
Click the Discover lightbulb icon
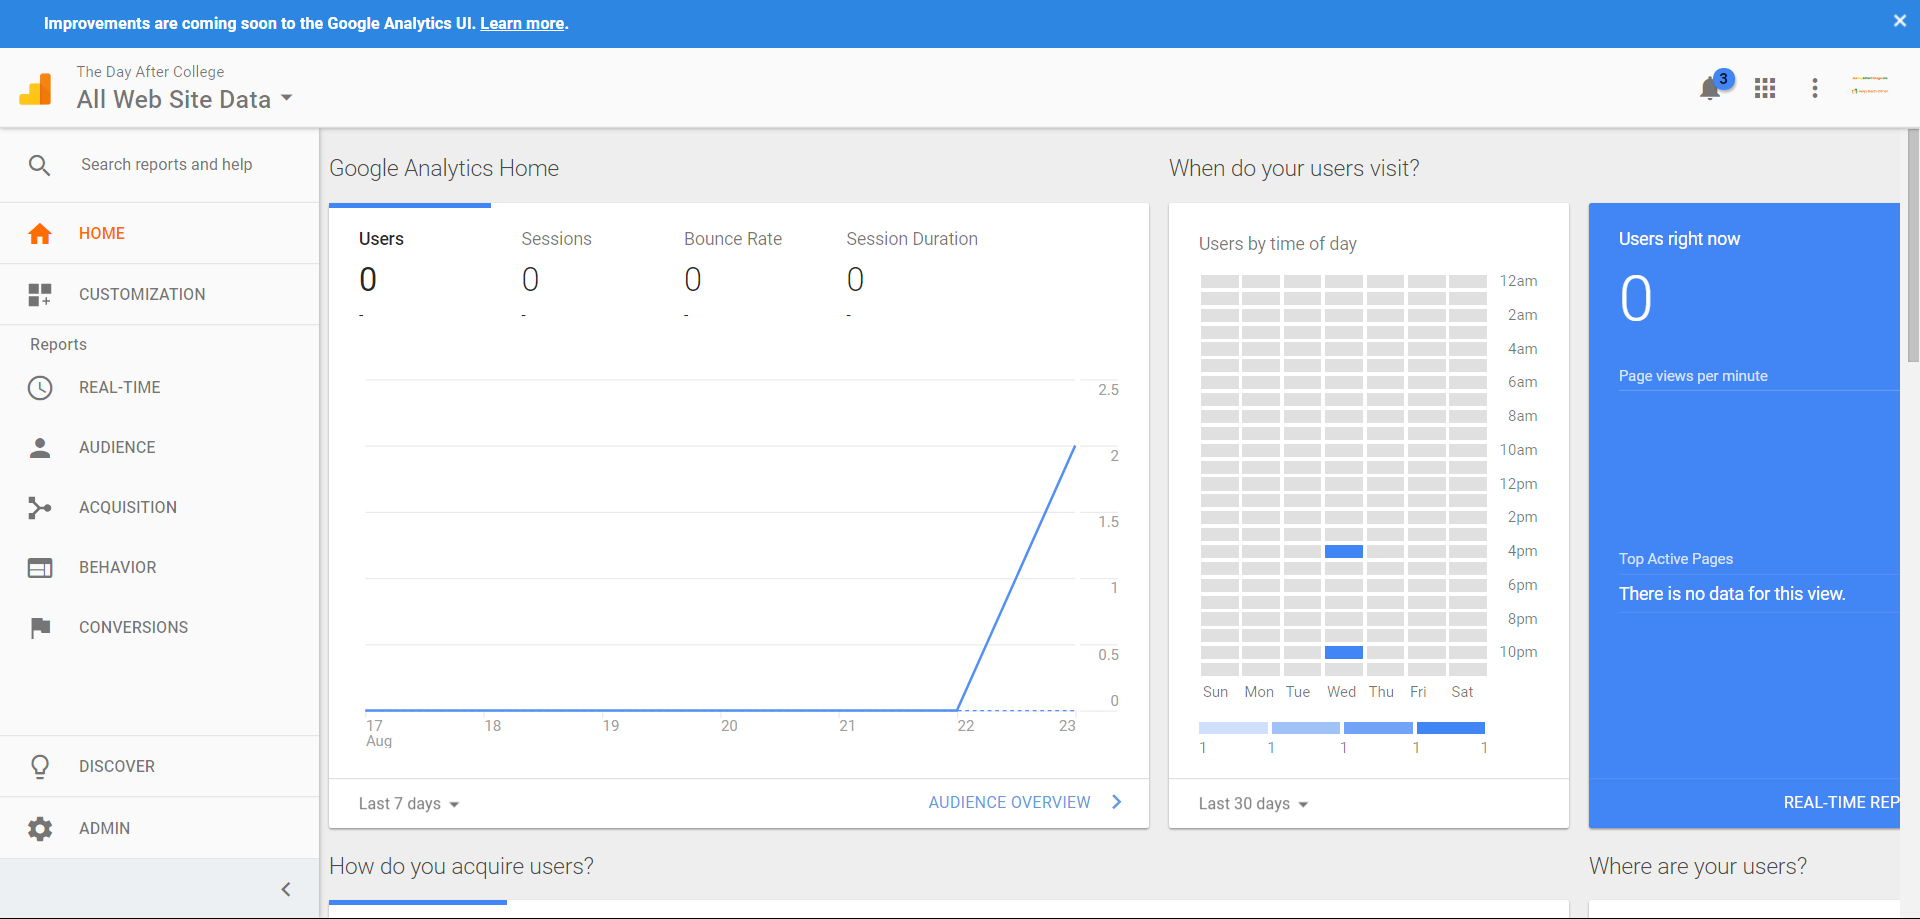tap(40, 767)
